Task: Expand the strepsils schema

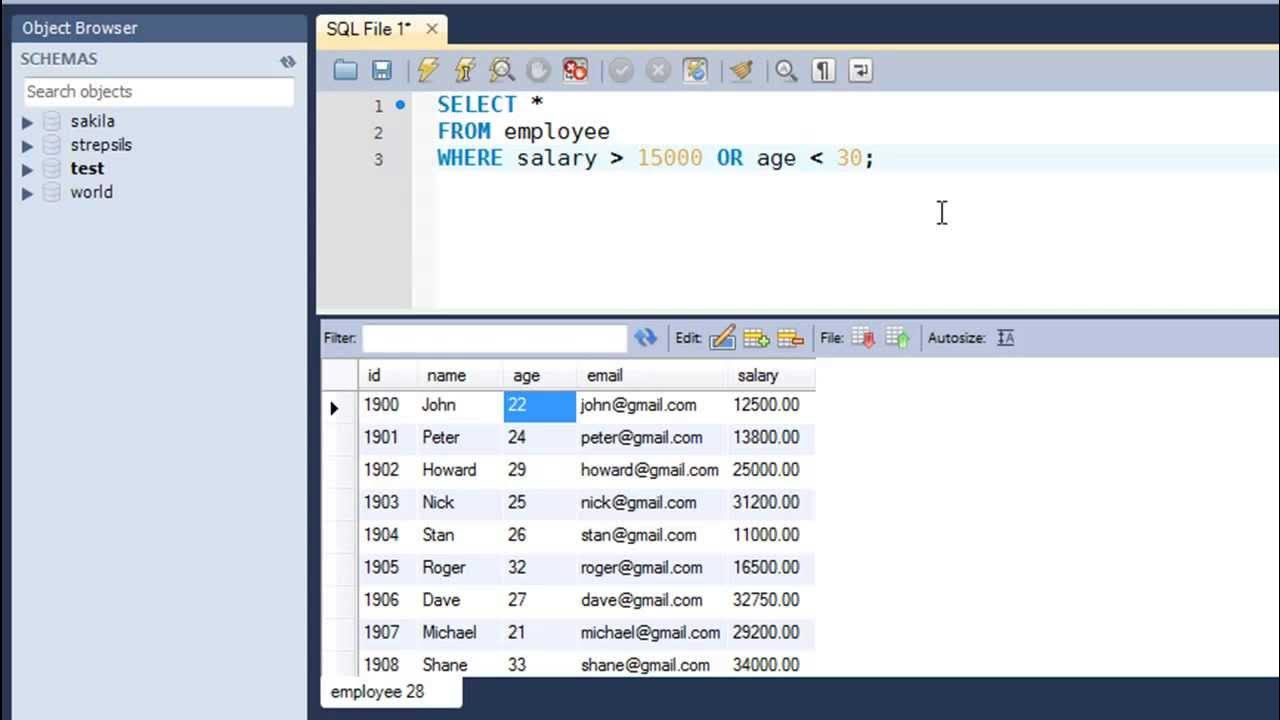Action: pyautogui.click(x=28, y=146)
